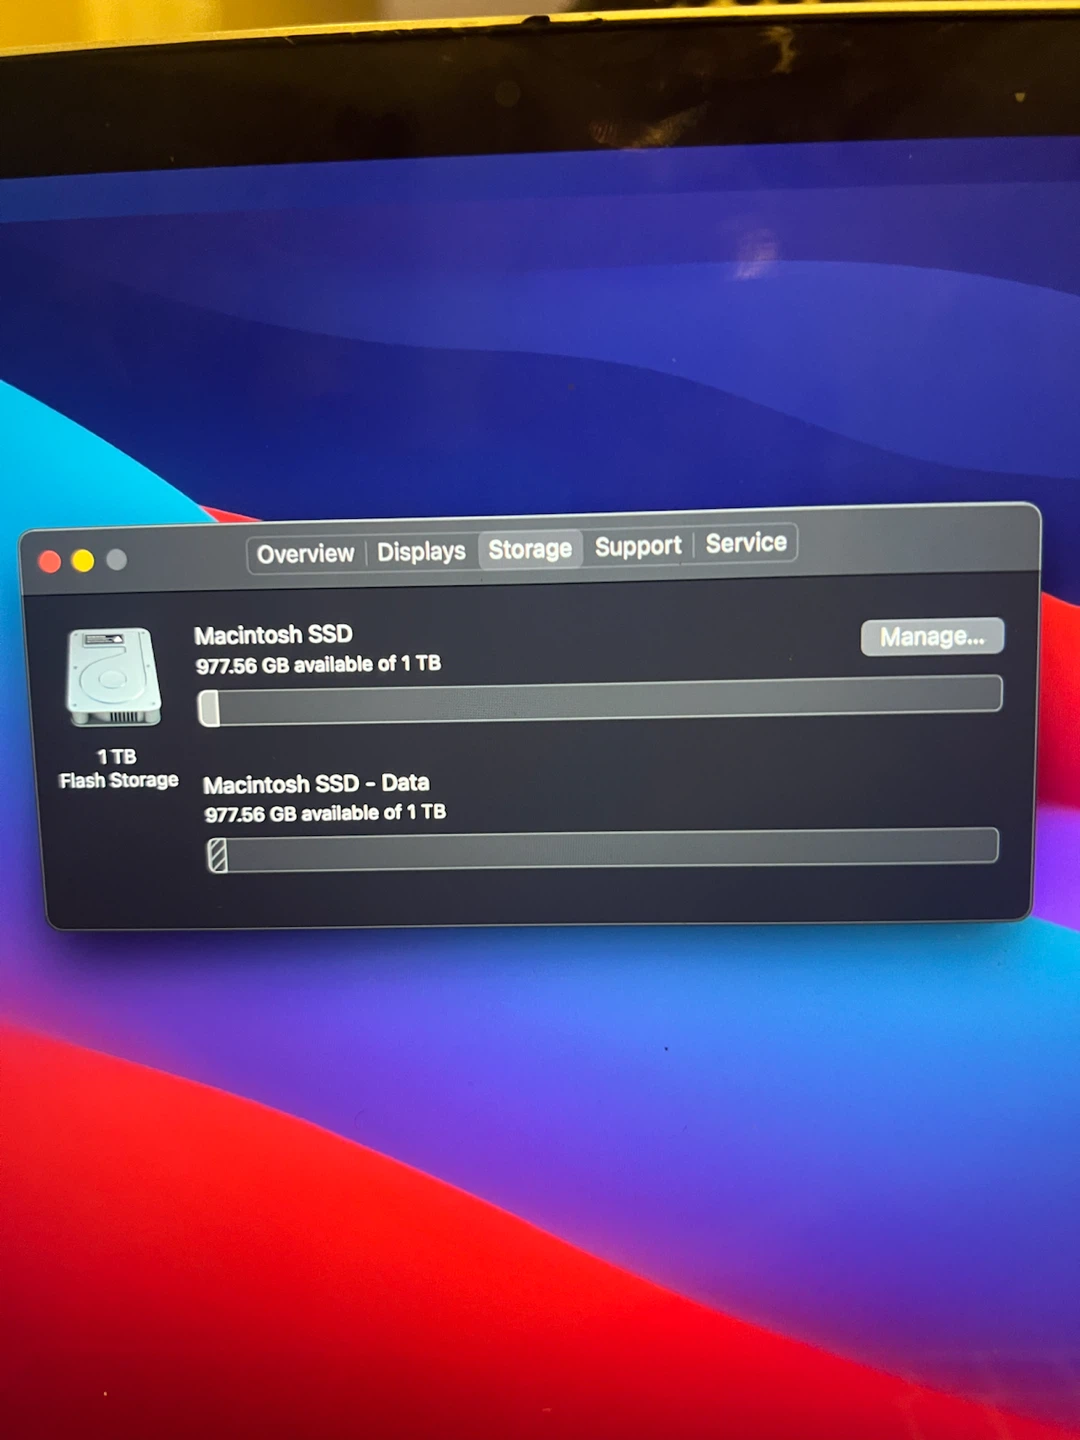
Task: Select the Storage tab
Action: click(530, 549)
